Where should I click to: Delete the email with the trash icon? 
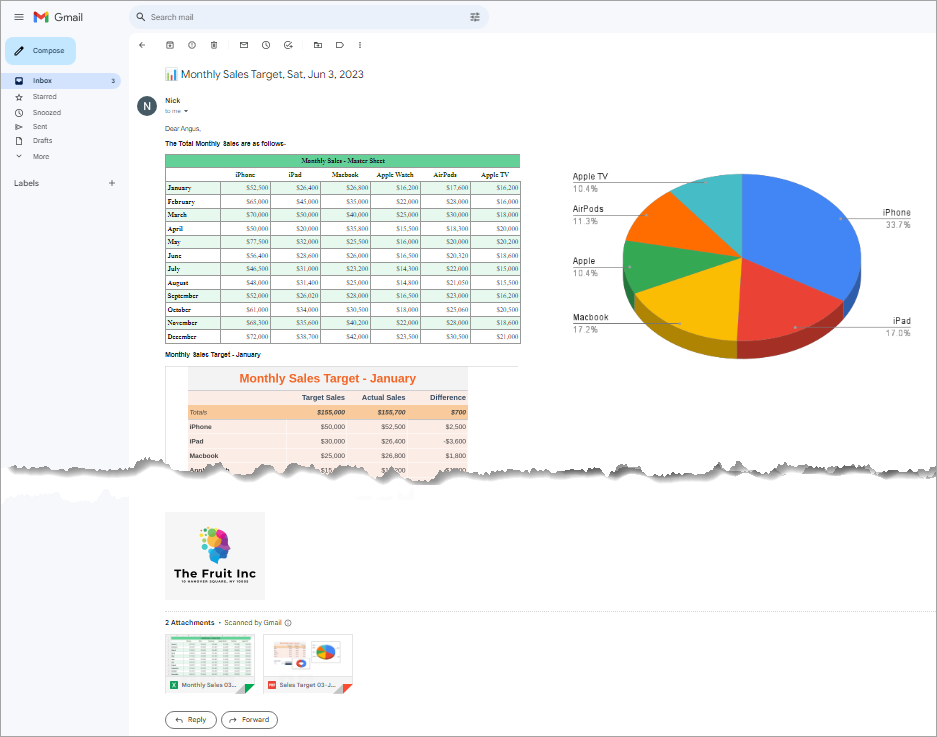pos(213,45)
